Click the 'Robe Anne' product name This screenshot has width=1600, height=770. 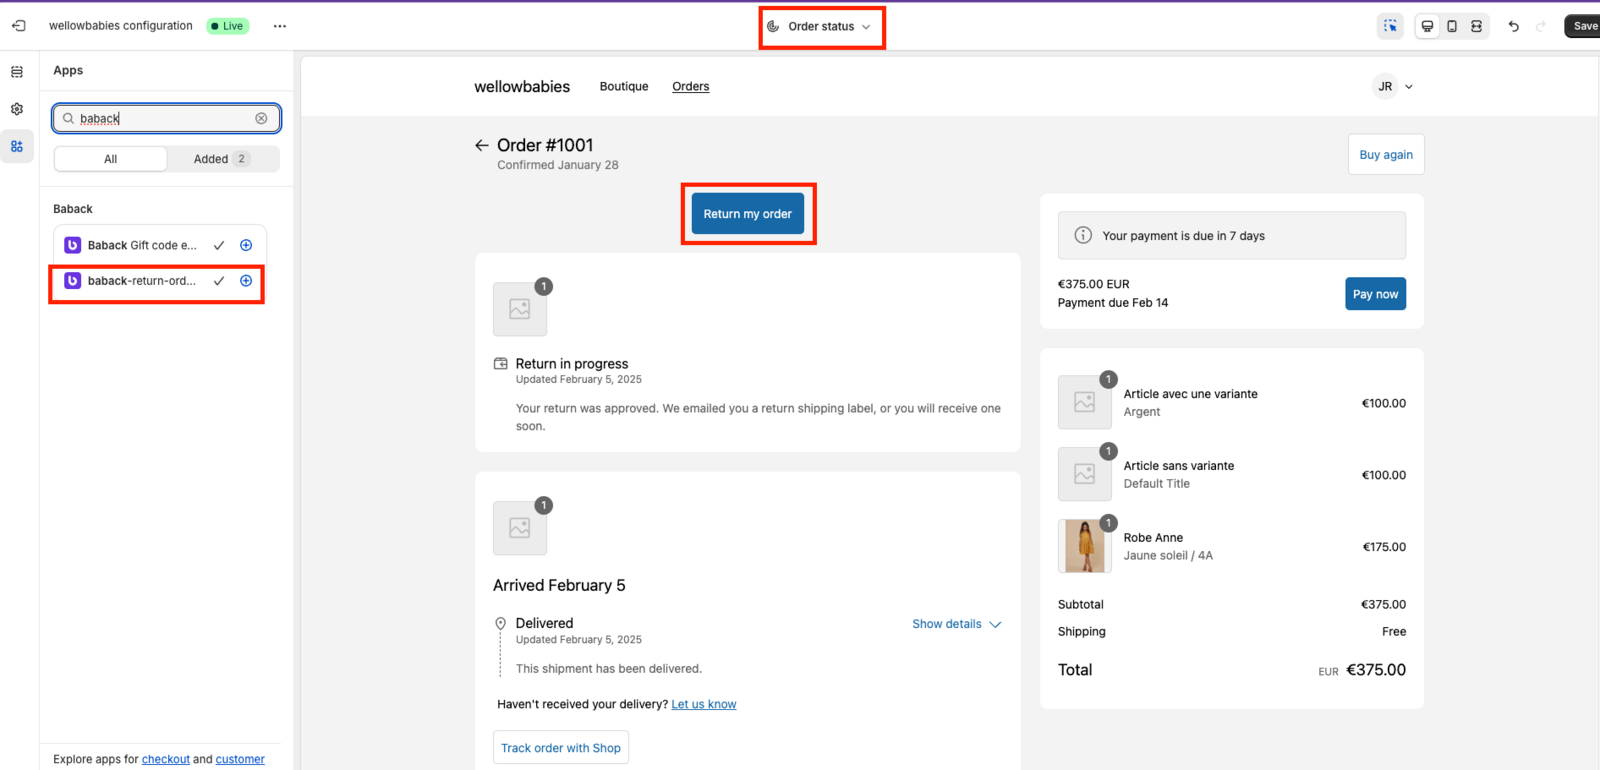pyautogui.click(x=1153, y=538)
